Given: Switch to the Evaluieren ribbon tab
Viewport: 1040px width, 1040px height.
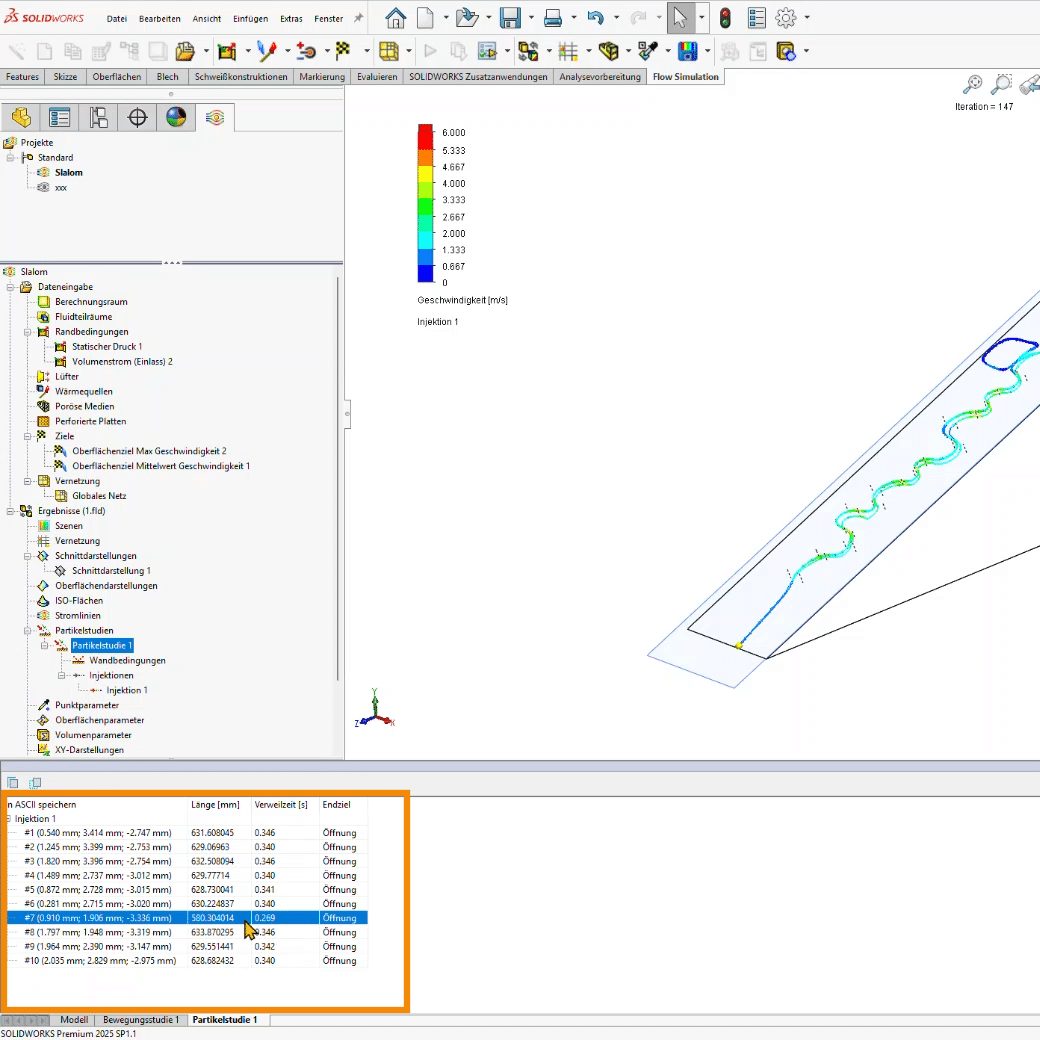Looking at the screenshot, I should pyautogui.click(x=377, y=77).
